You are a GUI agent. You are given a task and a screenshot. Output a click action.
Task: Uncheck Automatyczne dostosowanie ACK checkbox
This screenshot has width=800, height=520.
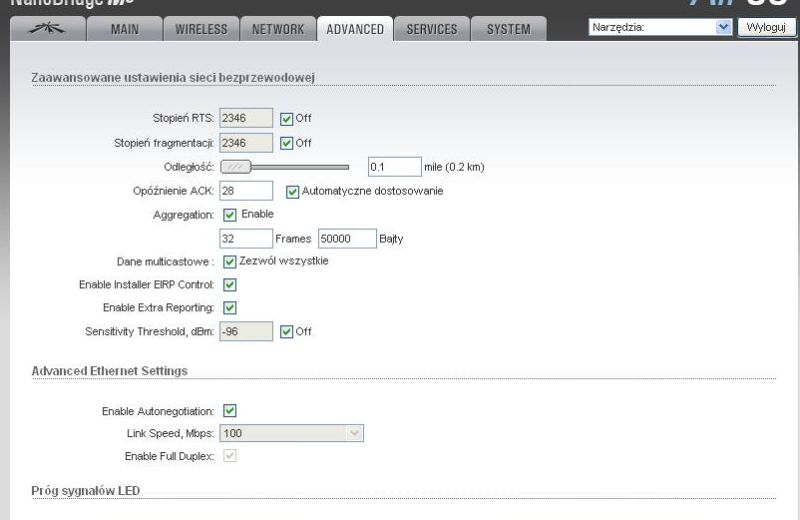(x=292, y=192)
